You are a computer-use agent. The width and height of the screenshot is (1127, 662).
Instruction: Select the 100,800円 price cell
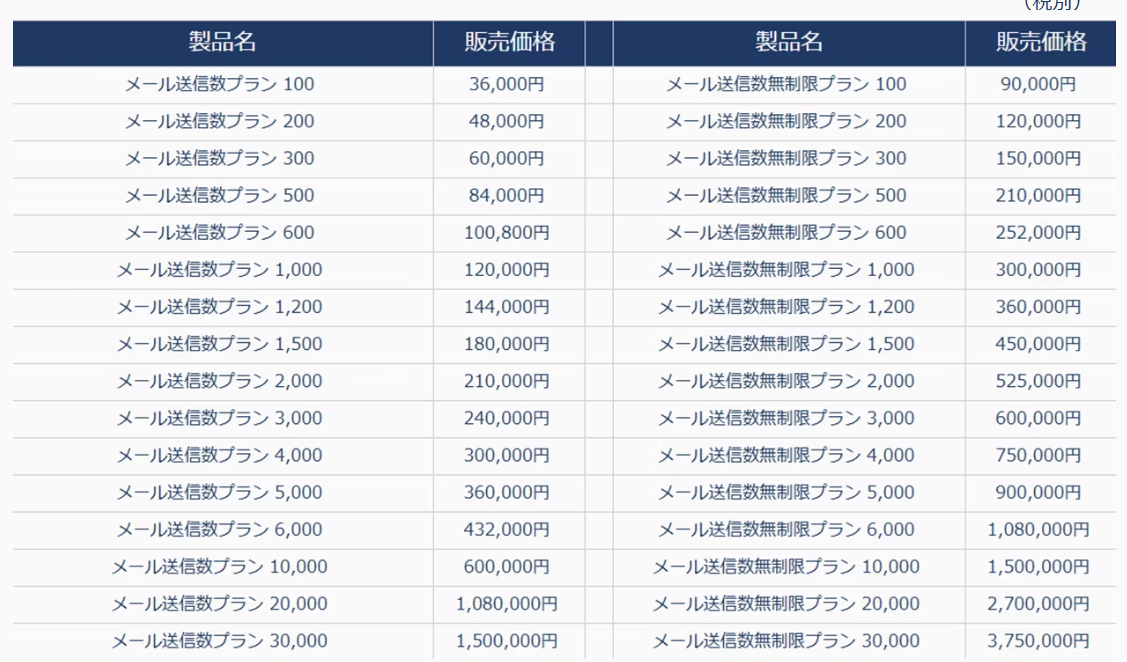[x=506, y=232]
